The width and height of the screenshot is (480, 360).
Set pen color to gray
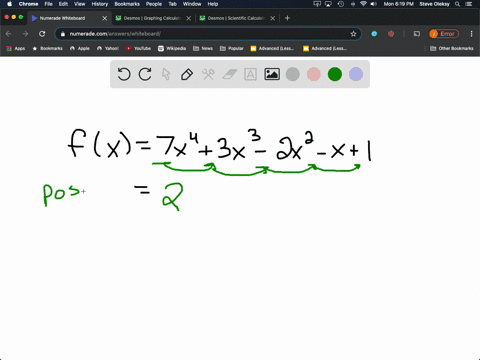(293, 74)
